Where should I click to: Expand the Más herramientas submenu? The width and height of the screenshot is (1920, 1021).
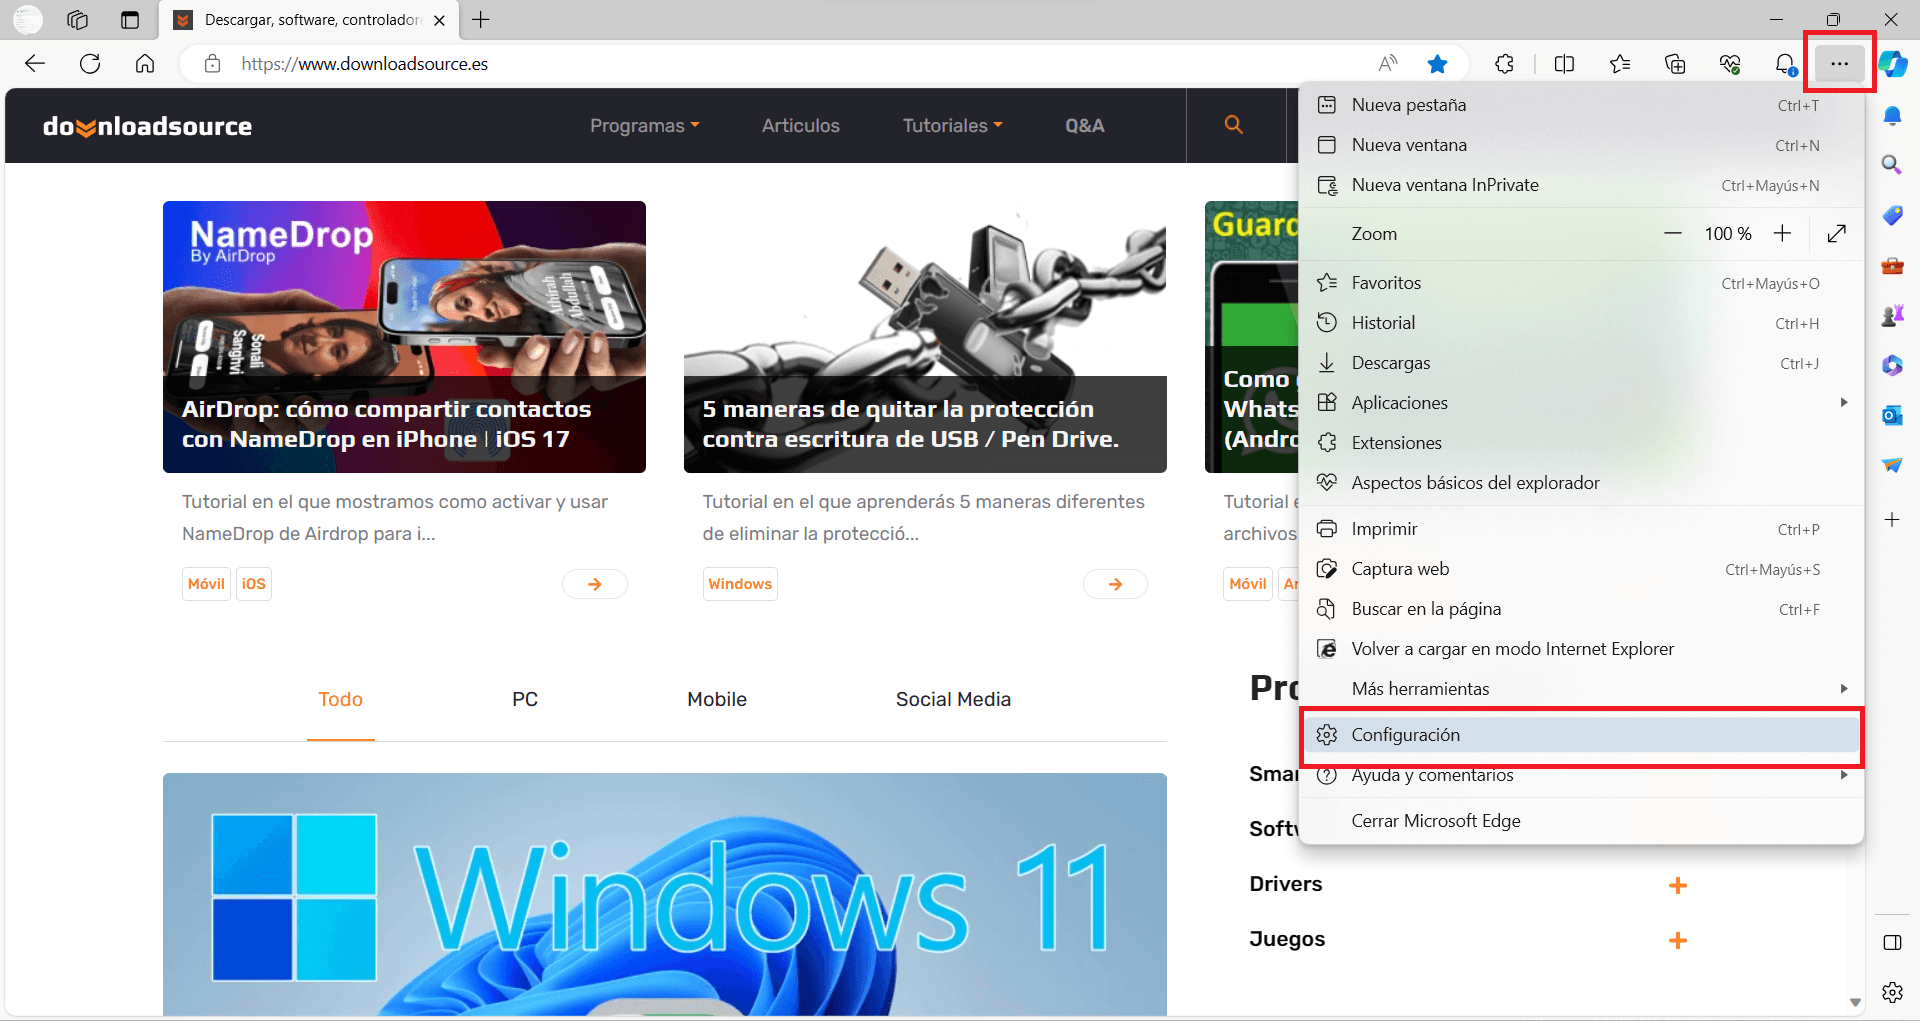coord(1844,688)
